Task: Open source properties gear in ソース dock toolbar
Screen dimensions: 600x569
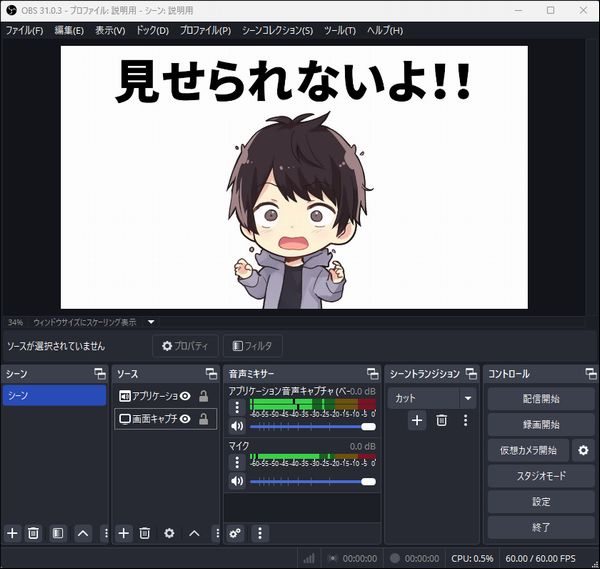Action: click(x=169, y=533)
